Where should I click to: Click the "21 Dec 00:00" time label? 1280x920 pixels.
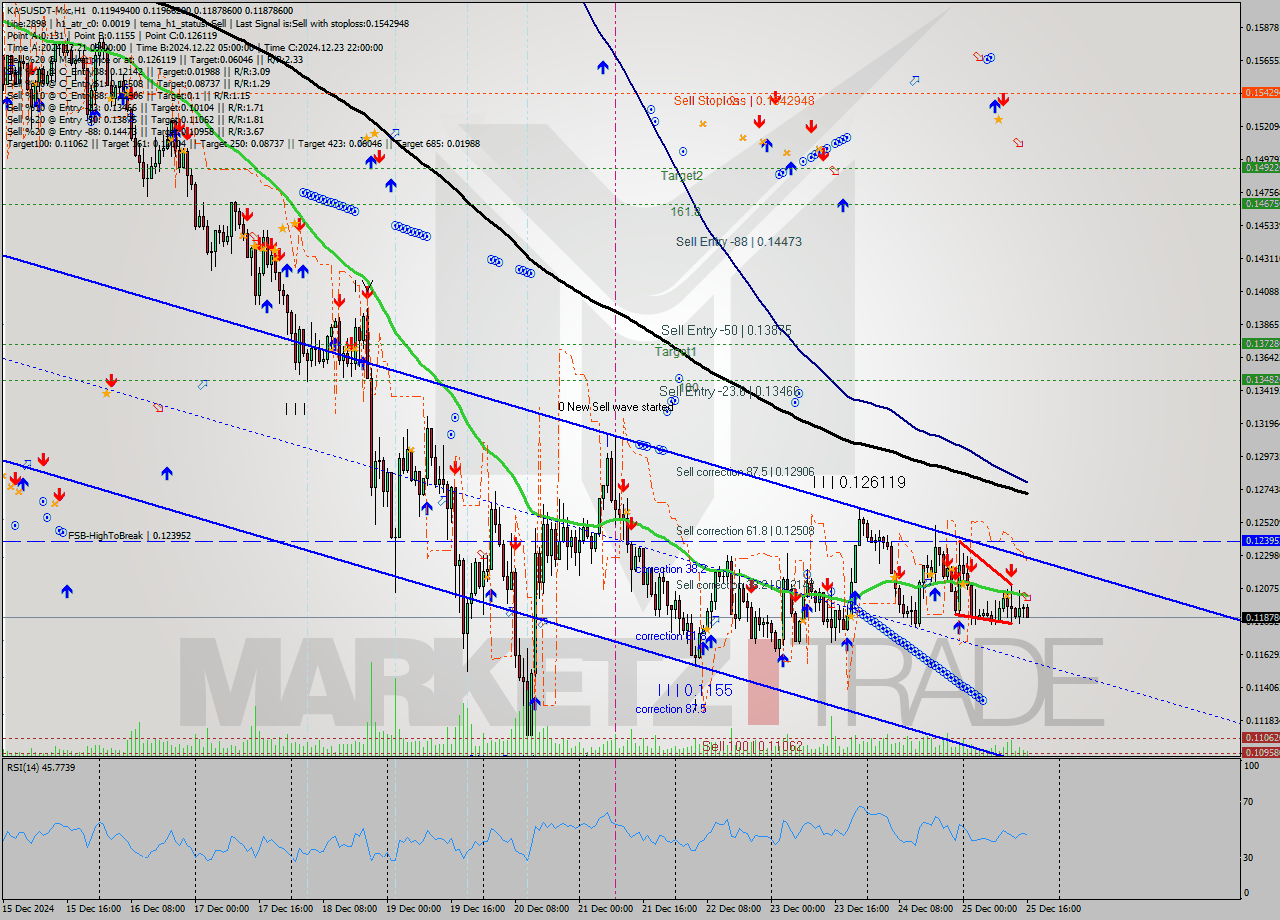point(608,908)
